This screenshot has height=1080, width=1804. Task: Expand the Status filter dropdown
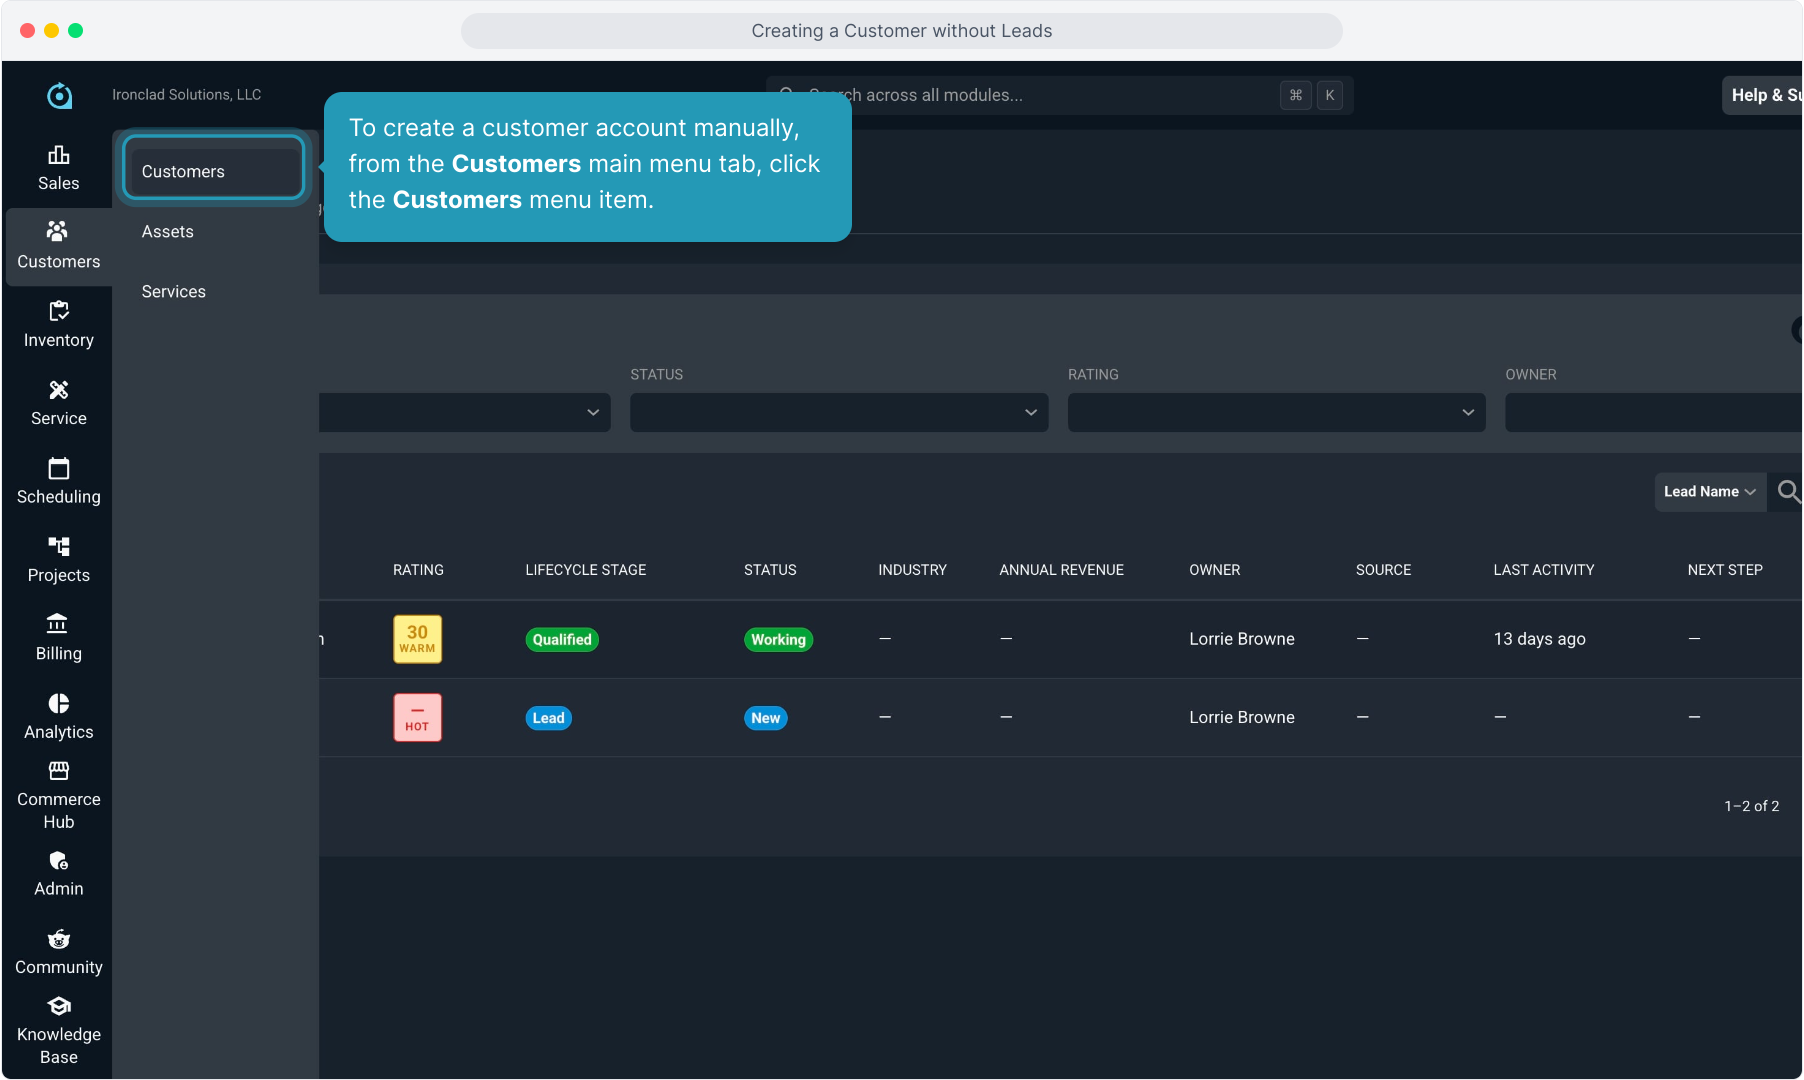coord(839,412)
